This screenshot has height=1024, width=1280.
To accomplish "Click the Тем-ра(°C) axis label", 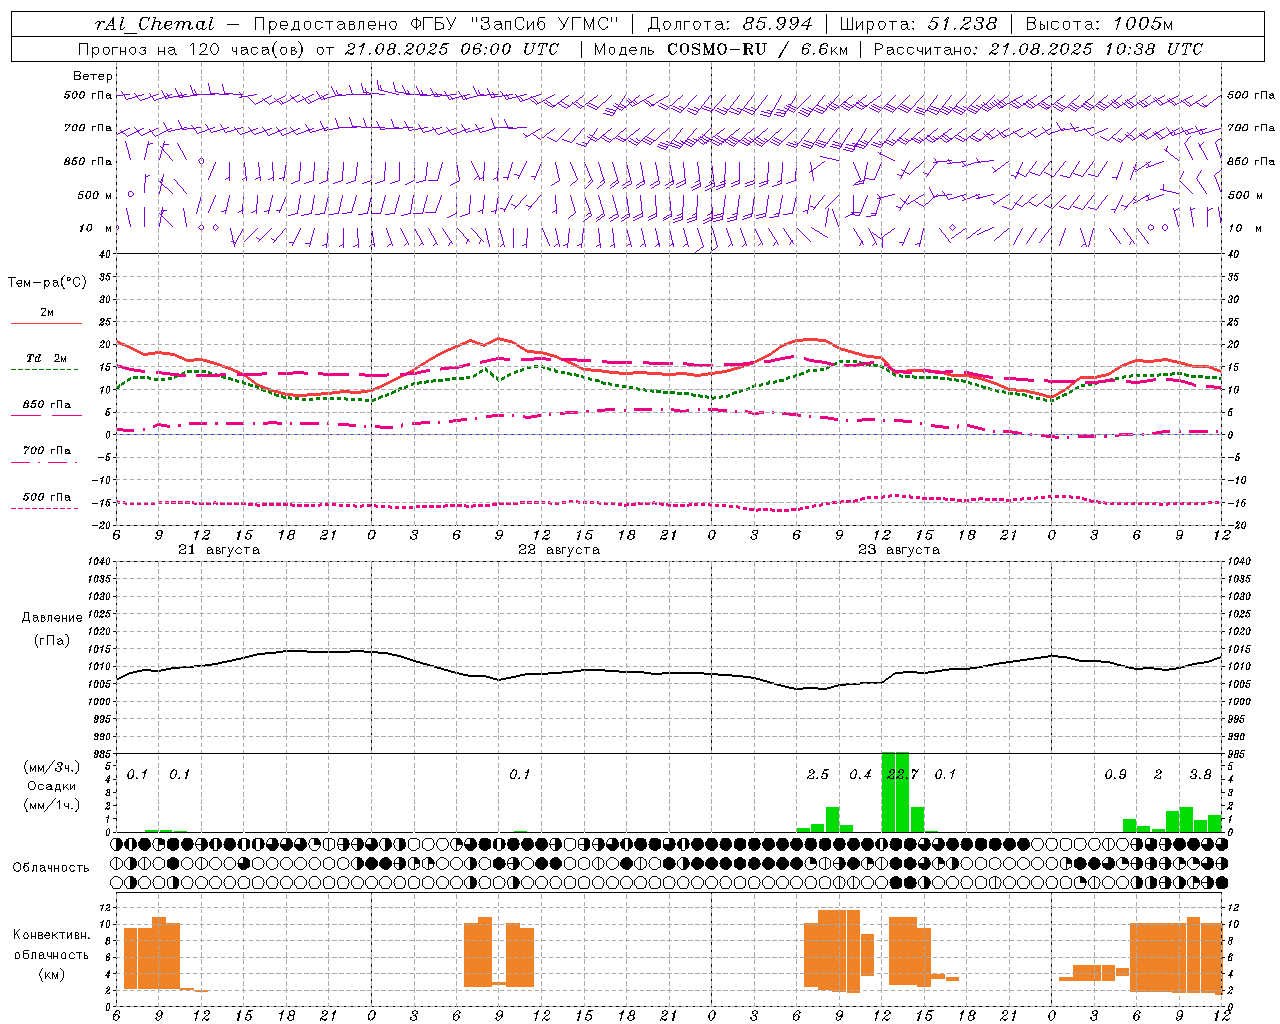I will coord(48,283).
